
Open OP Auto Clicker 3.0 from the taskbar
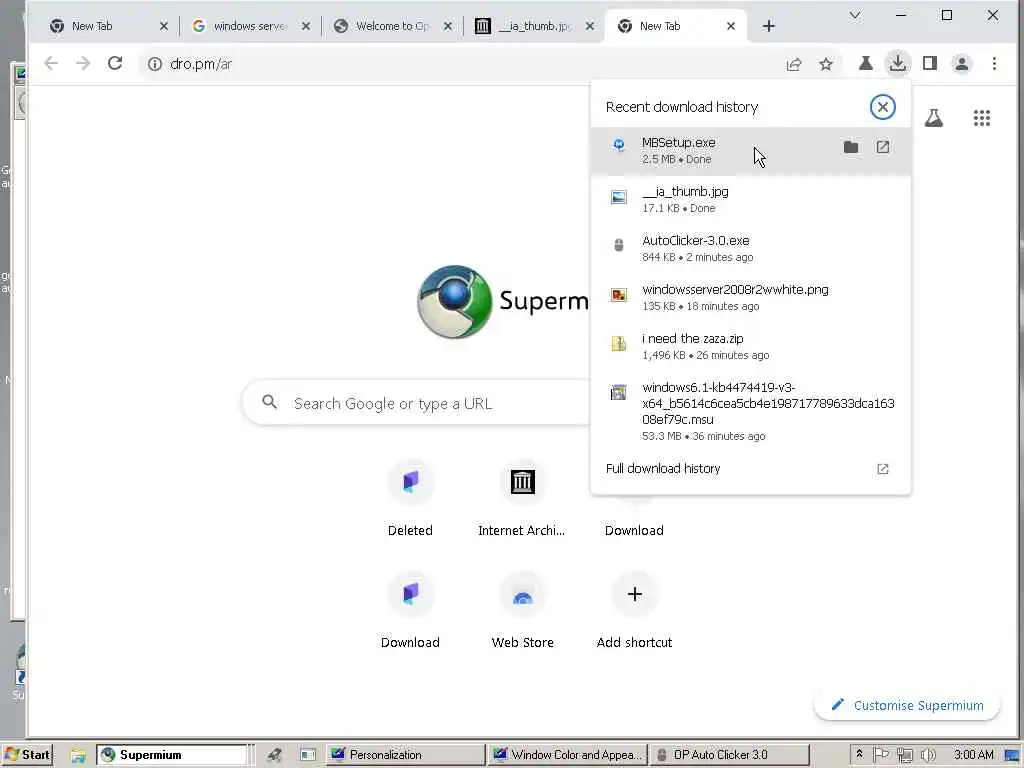(729, 755)
